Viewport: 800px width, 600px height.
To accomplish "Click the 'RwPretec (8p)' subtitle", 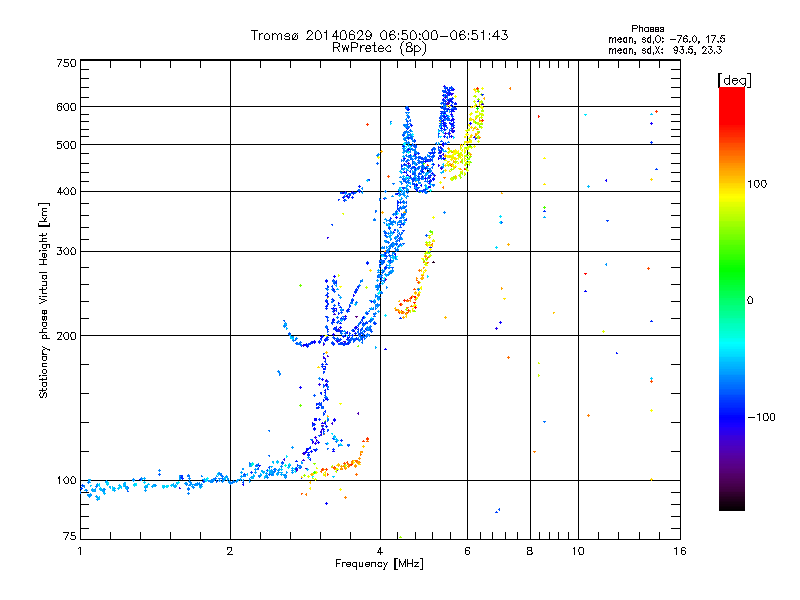I will [379, 48].
